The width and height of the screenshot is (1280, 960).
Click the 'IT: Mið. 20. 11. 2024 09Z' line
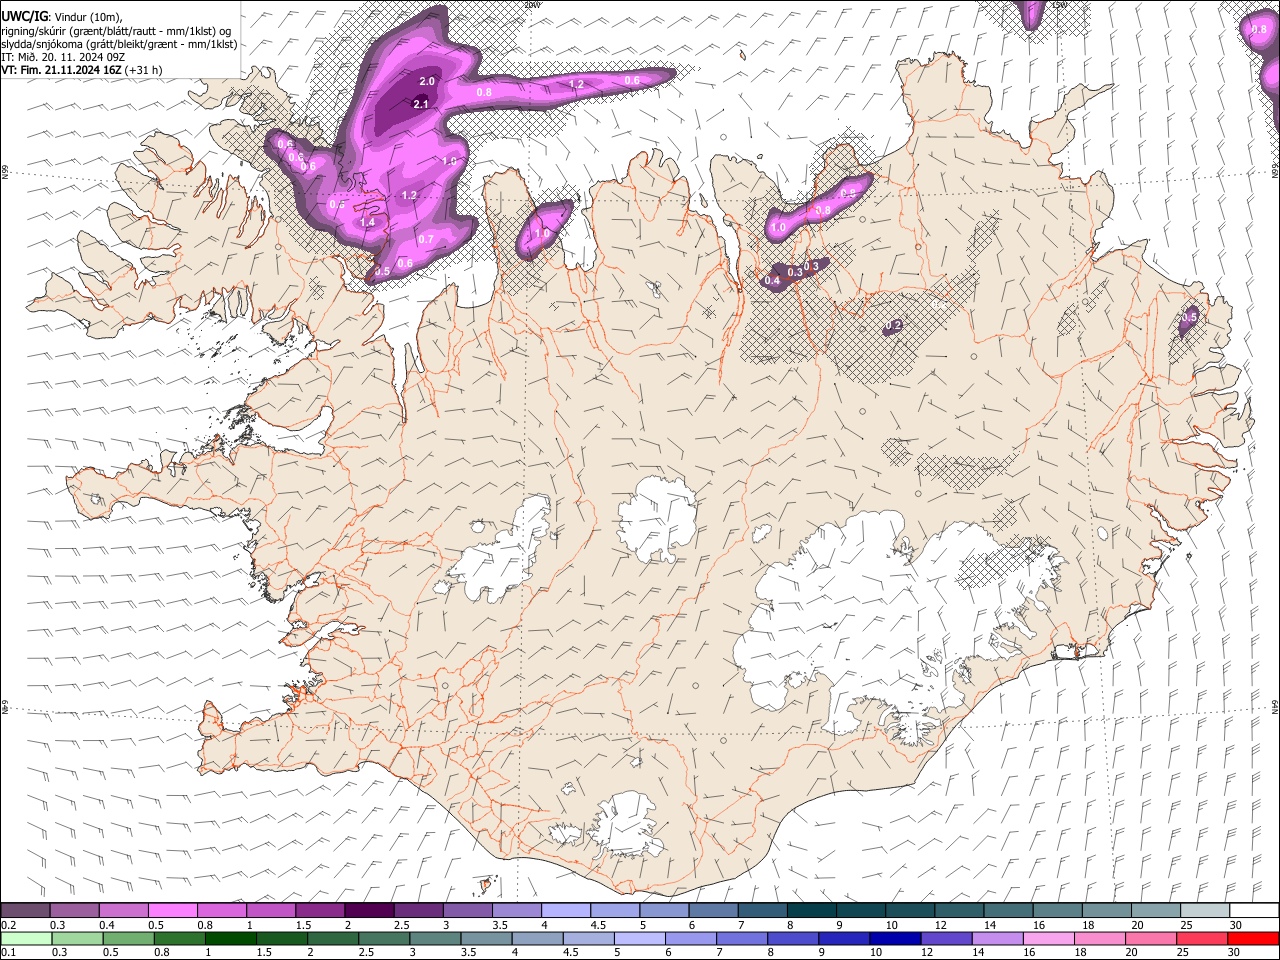click(63, 57)
